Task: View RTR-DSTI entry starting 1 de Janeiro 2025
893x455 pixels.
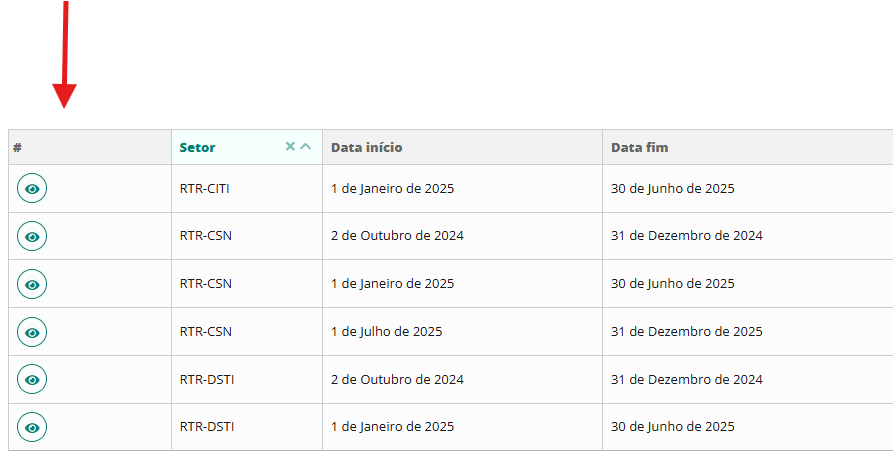Action: [32, 427]
